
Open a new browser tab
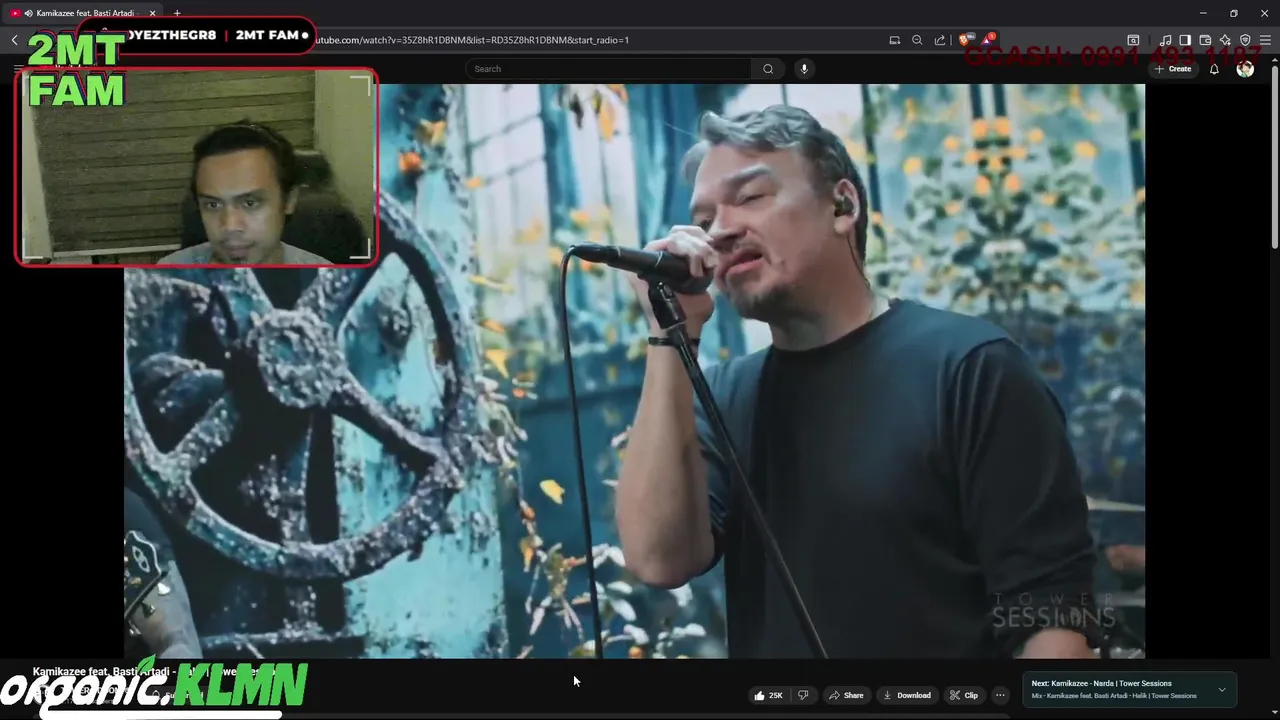(177, 13)
